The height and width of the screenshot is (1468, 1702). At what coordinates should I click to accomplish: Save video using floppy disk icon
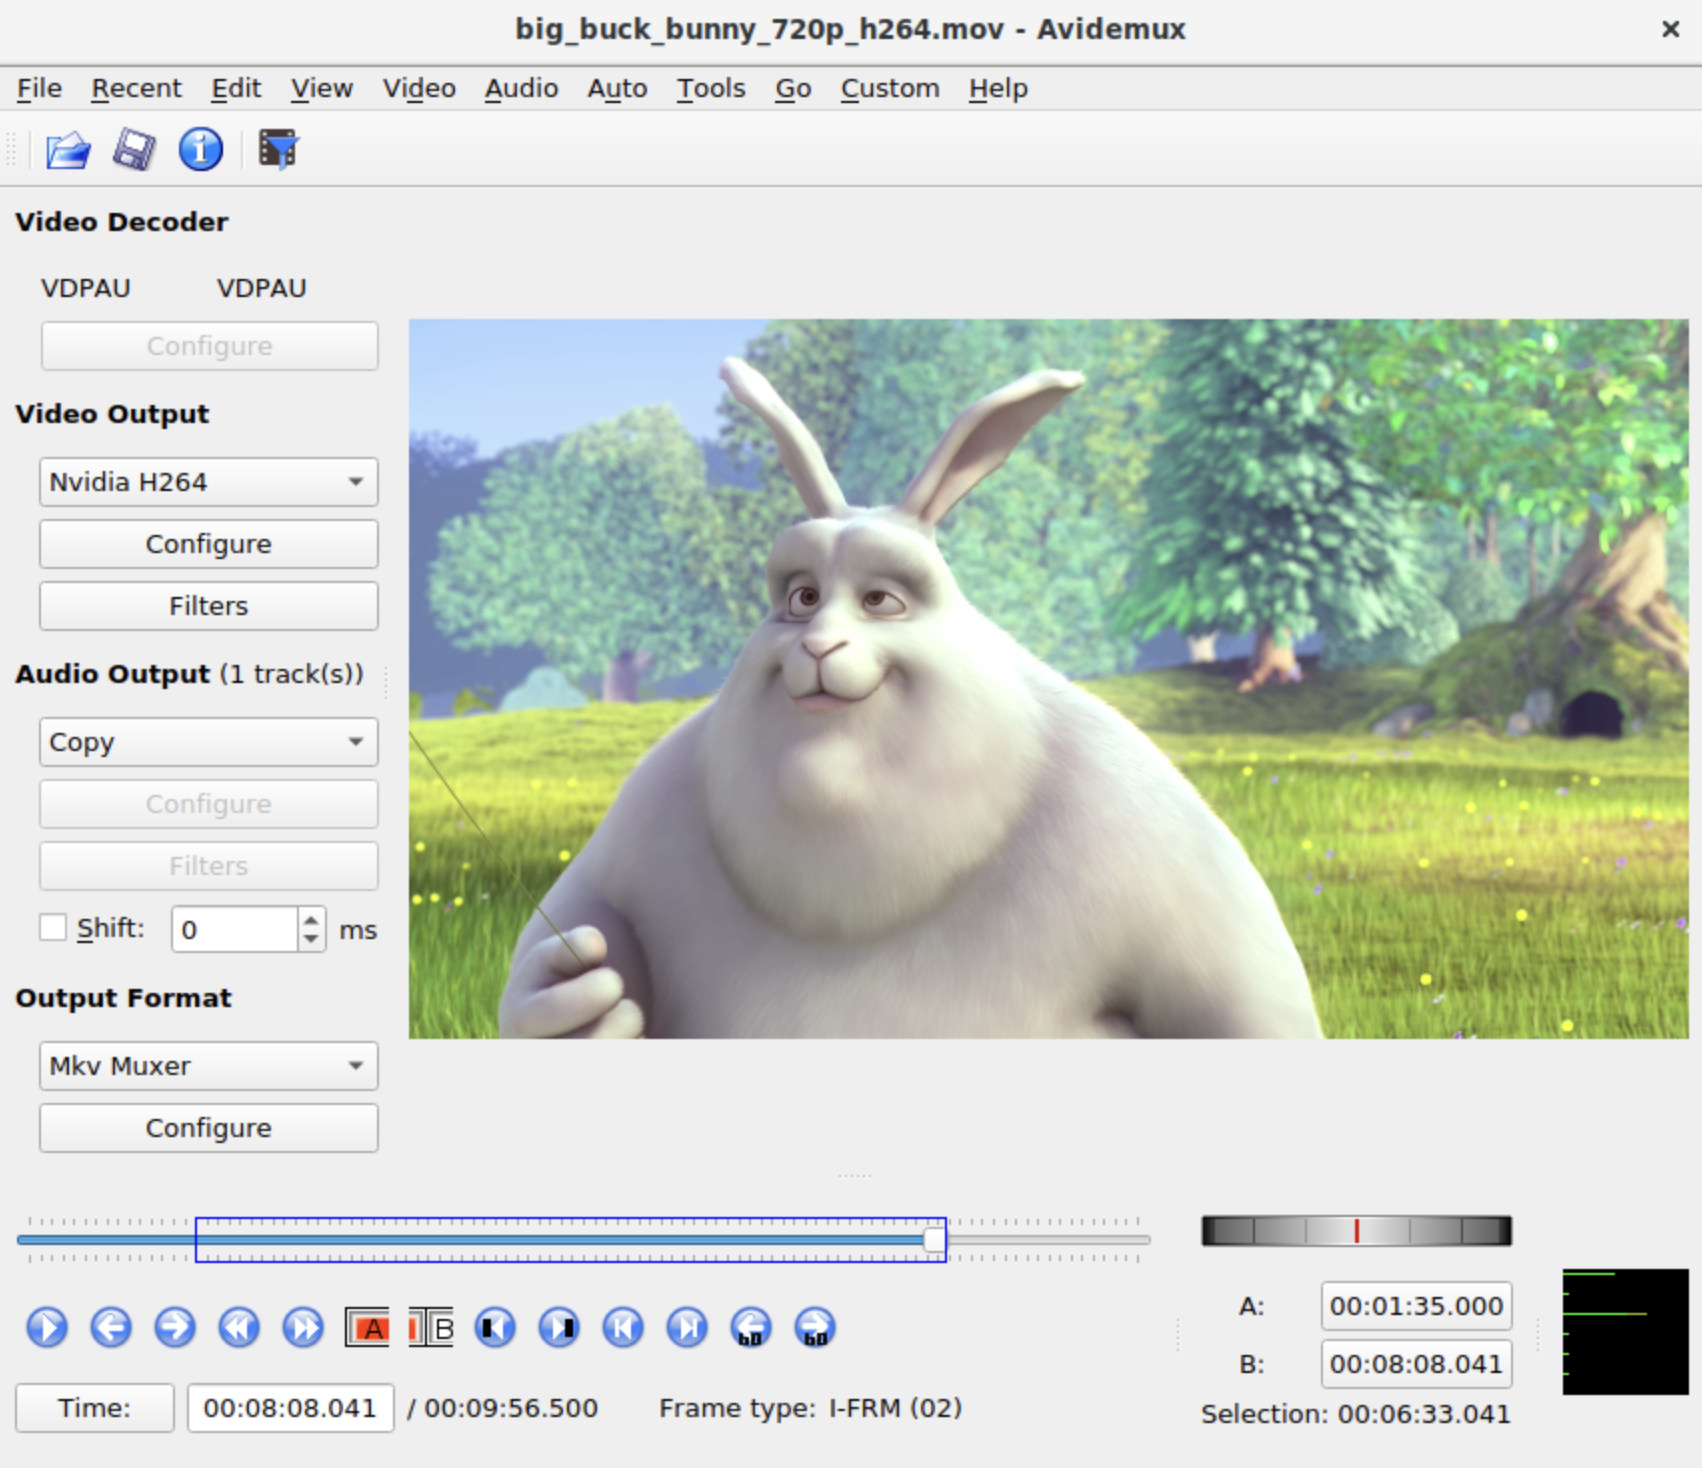tap(134, 150)
